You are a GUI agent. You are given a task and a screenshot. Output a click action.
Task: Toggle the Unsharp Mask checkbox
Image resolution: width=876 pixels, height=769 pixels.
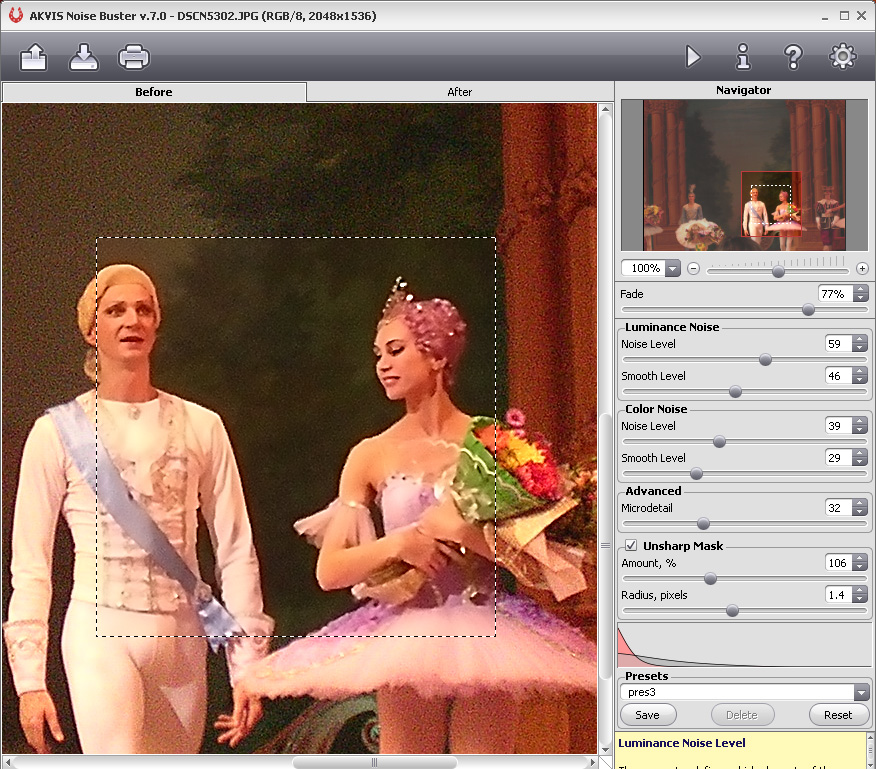pyautogui.click(x=631, y=546)
